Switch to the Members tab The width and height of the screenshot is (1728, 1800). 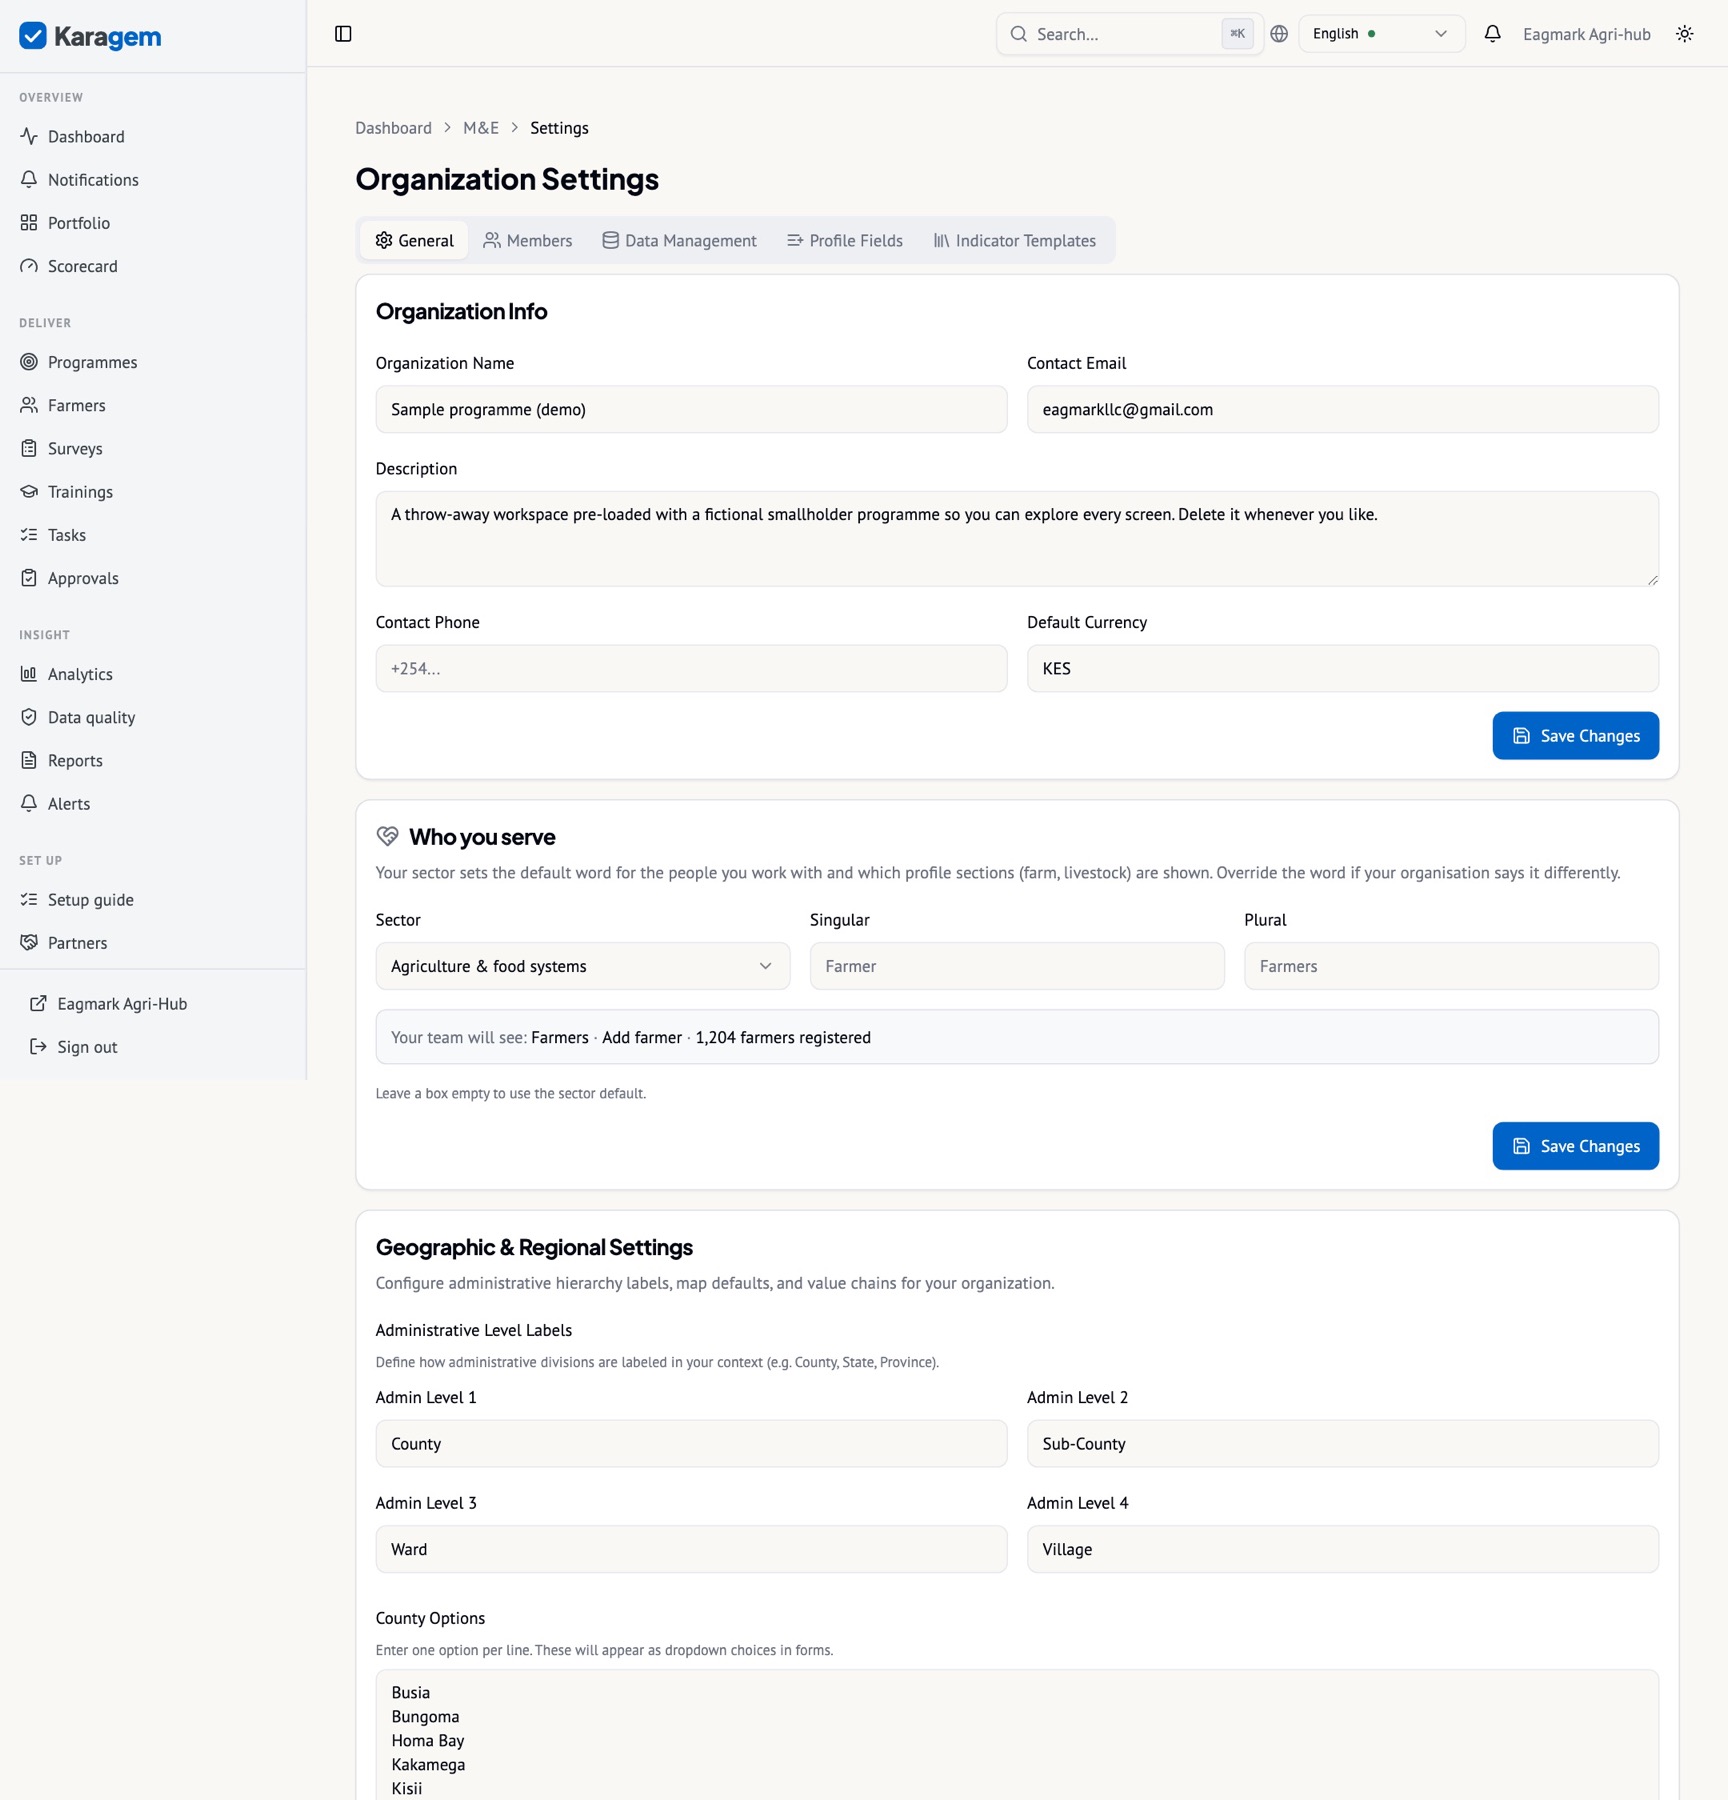(528, 240)
